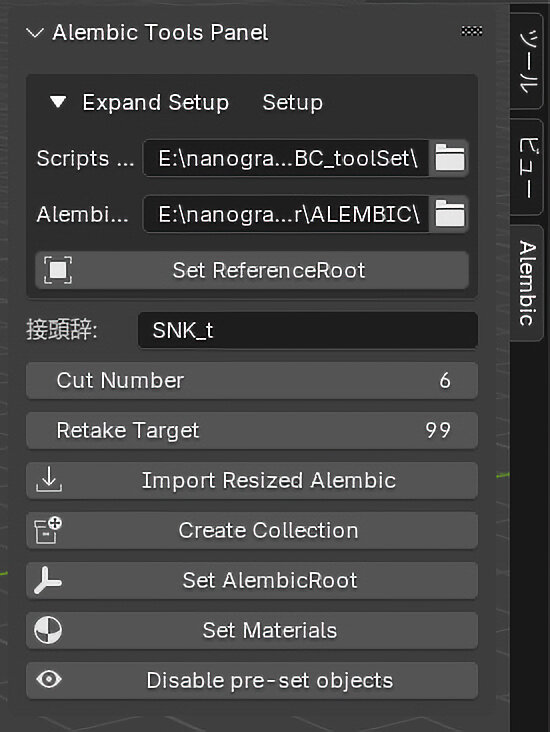Click the Set AlembicRoot axis icon
This screenshot has height=732, width=550.
click(48, 580)
